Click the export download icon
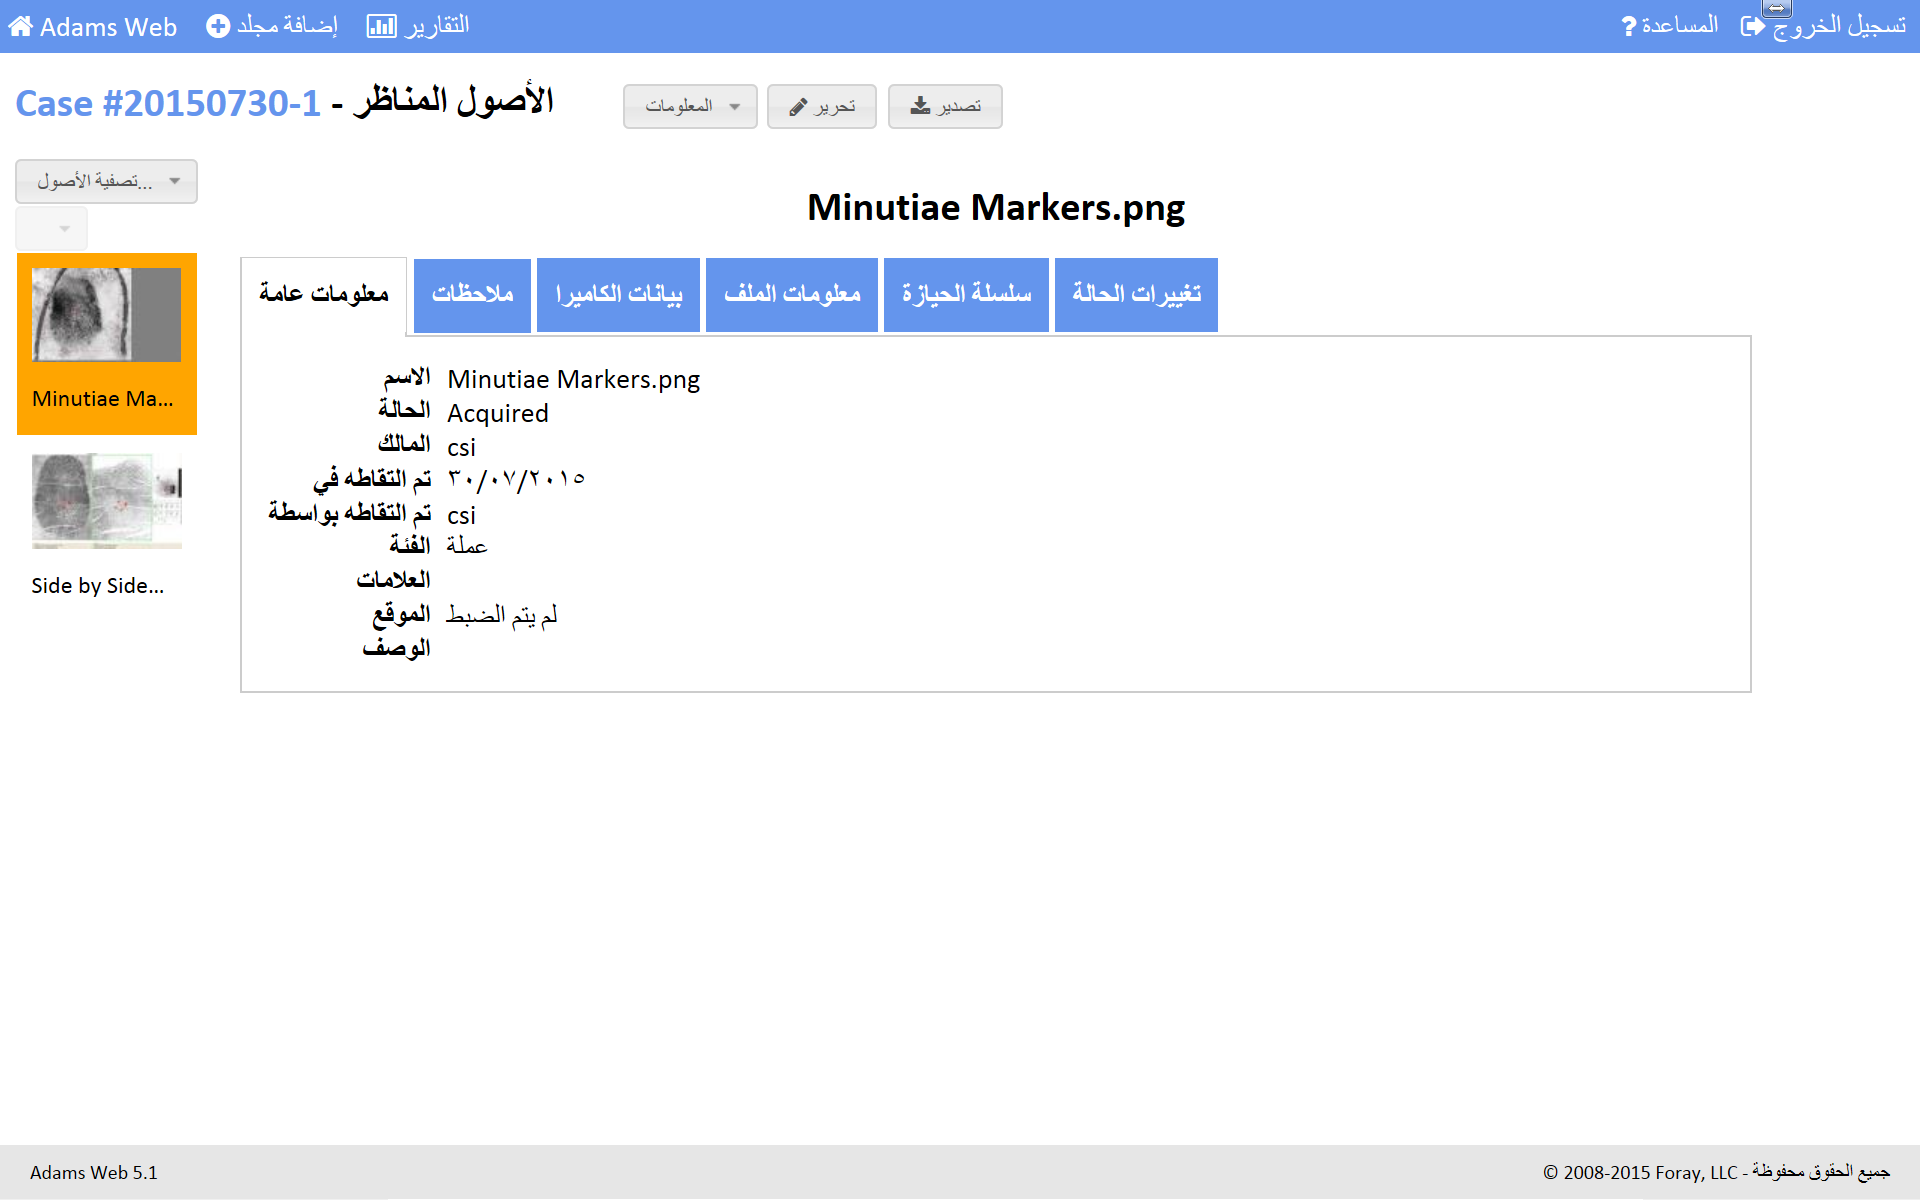The image size is (1920, 1200). [x=920, y=106]
